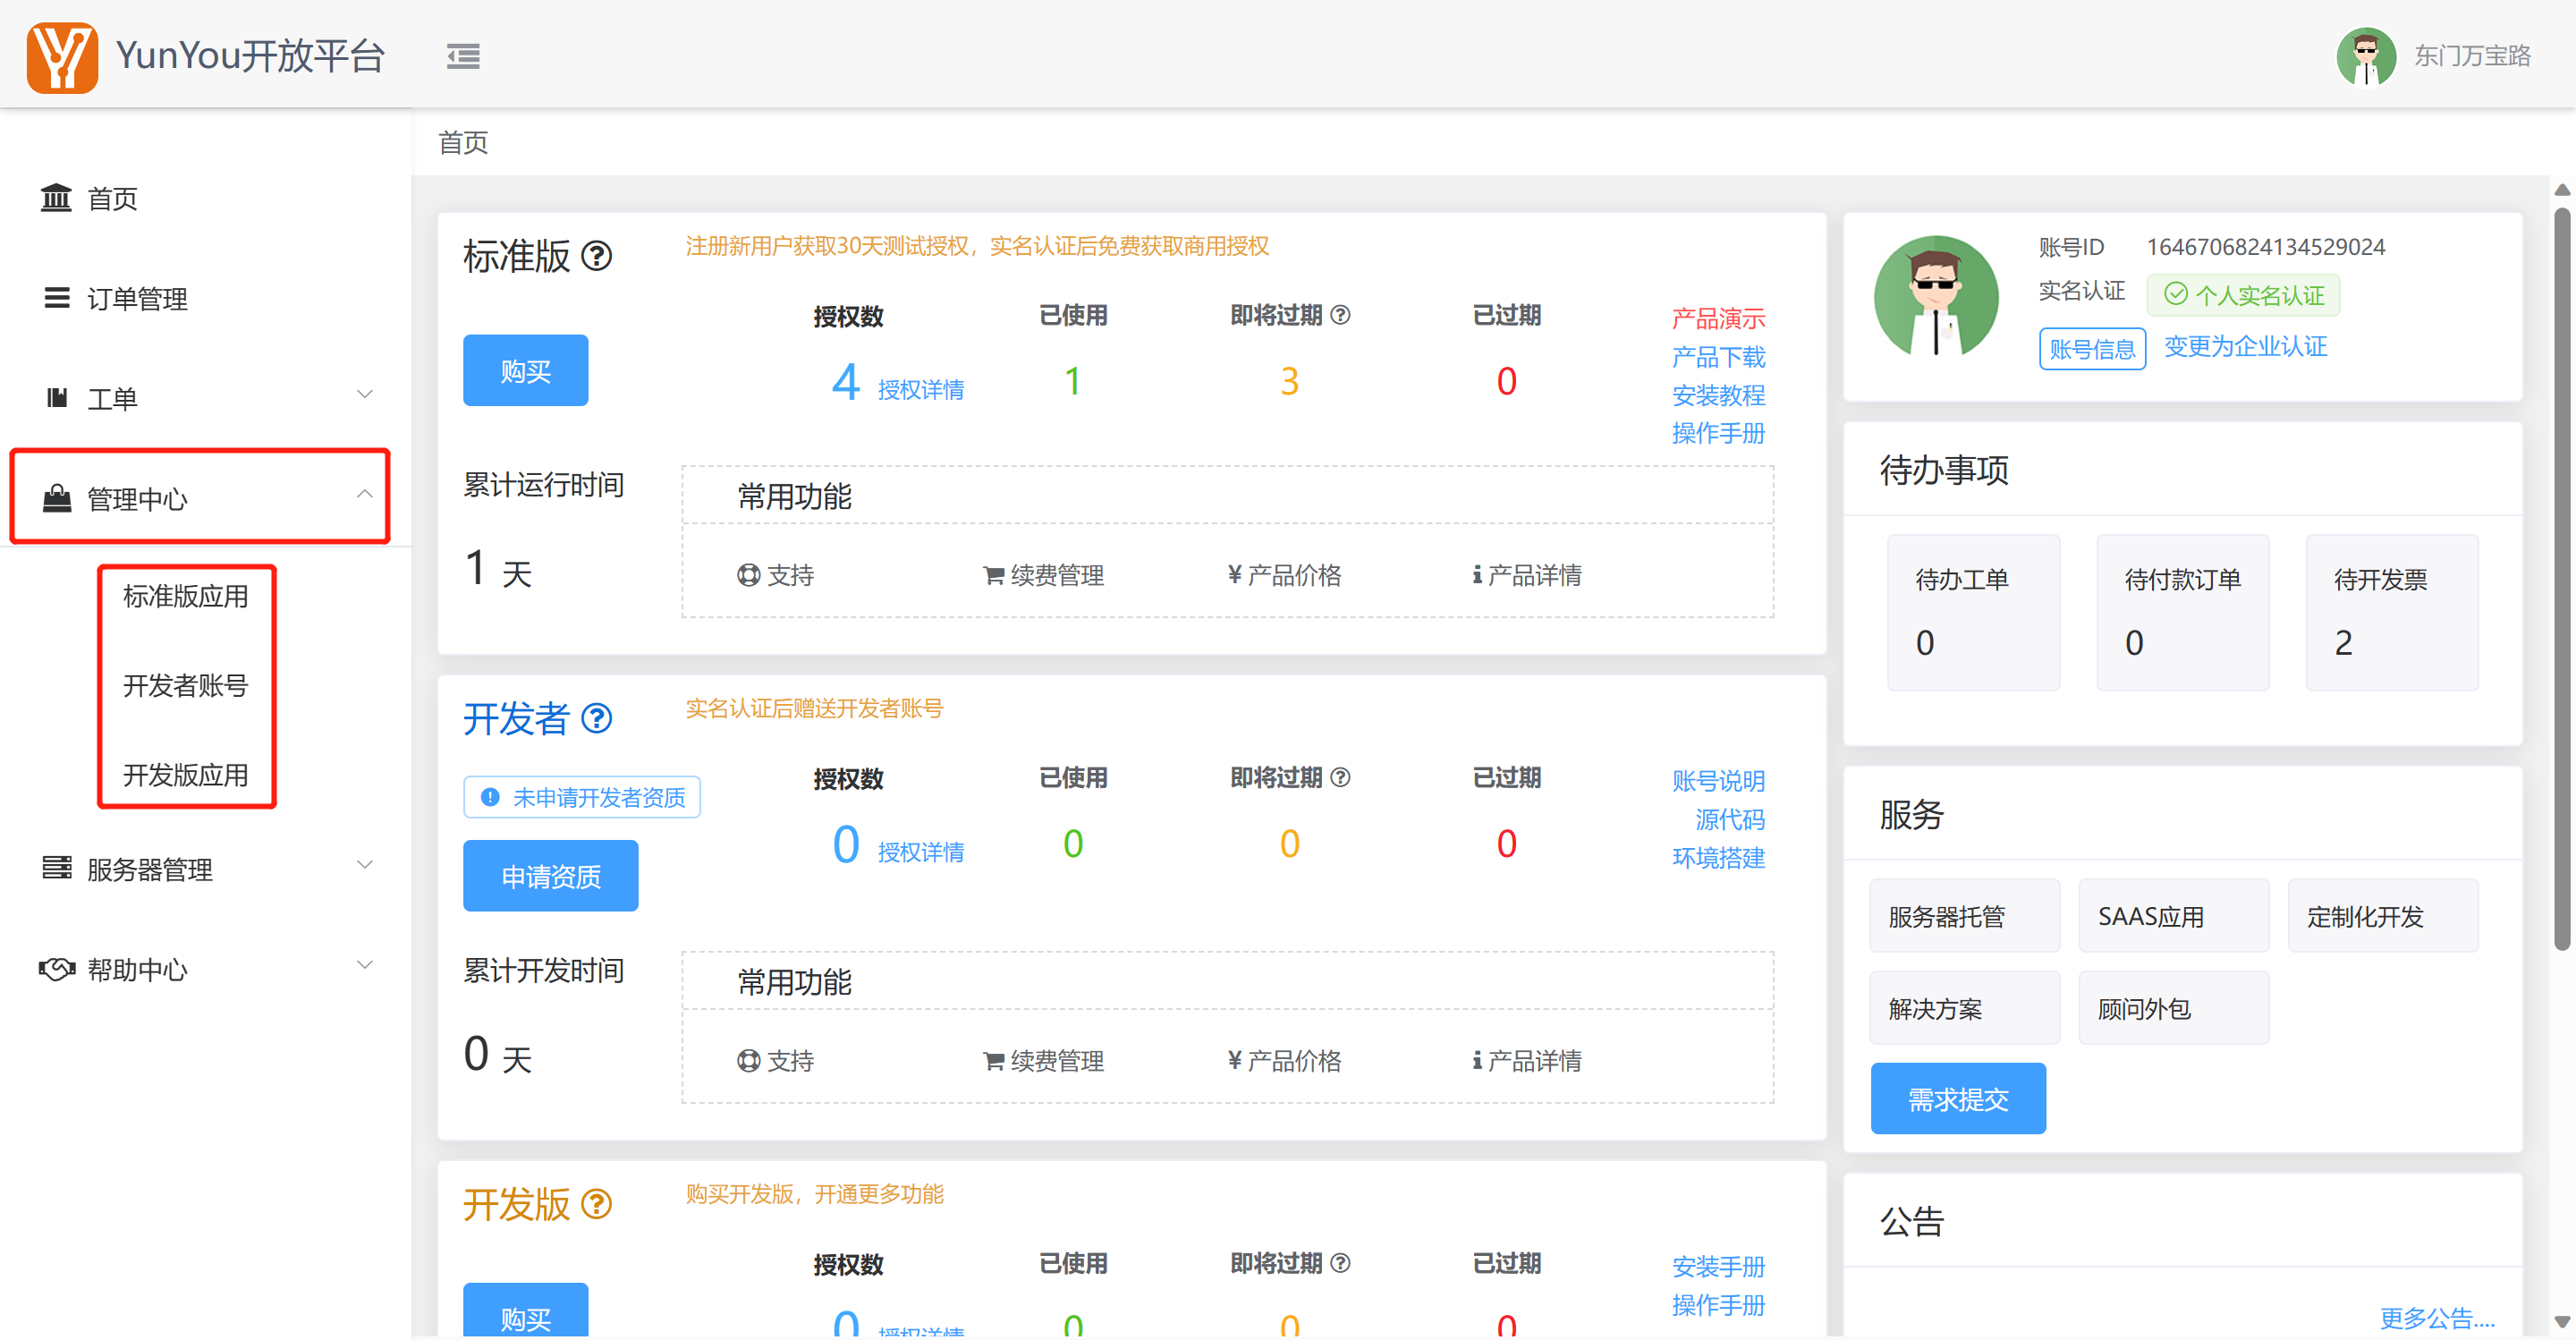Image resolution: width=2576 pixels, height=1340 pixels.
Task: Expand the 工单 menu chevron
Action: tap(365, 394)
